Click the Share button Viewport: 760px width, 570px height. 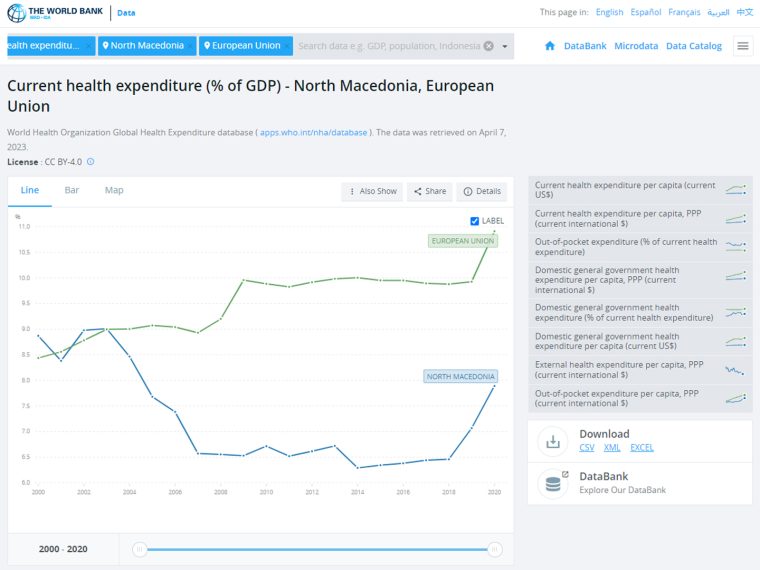tap(430, 191)
